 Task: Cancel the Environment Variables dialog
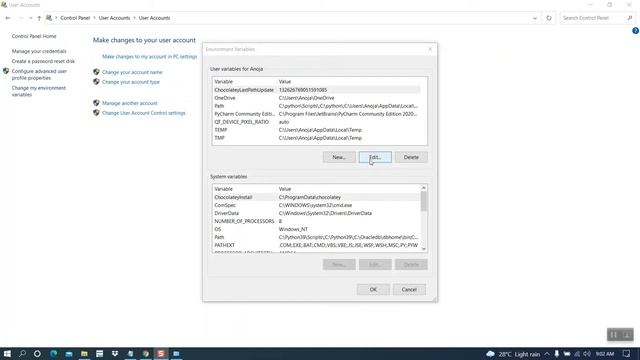click(x=409, y=289)
